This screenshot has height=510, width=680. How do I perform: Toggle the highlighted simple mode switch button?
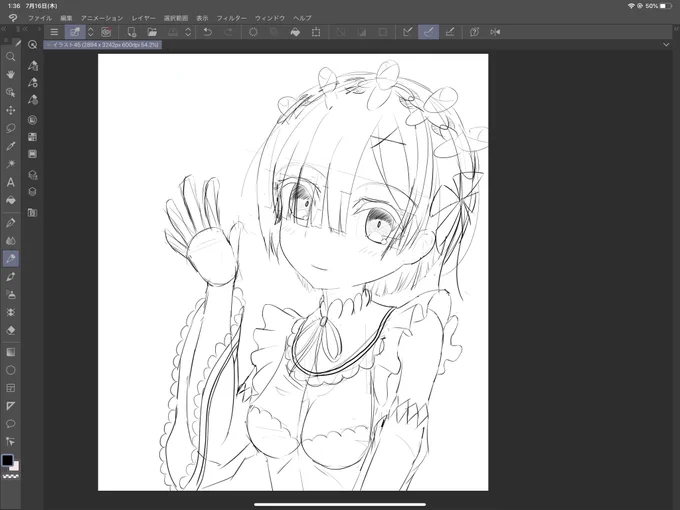click(x=75, y=32)
